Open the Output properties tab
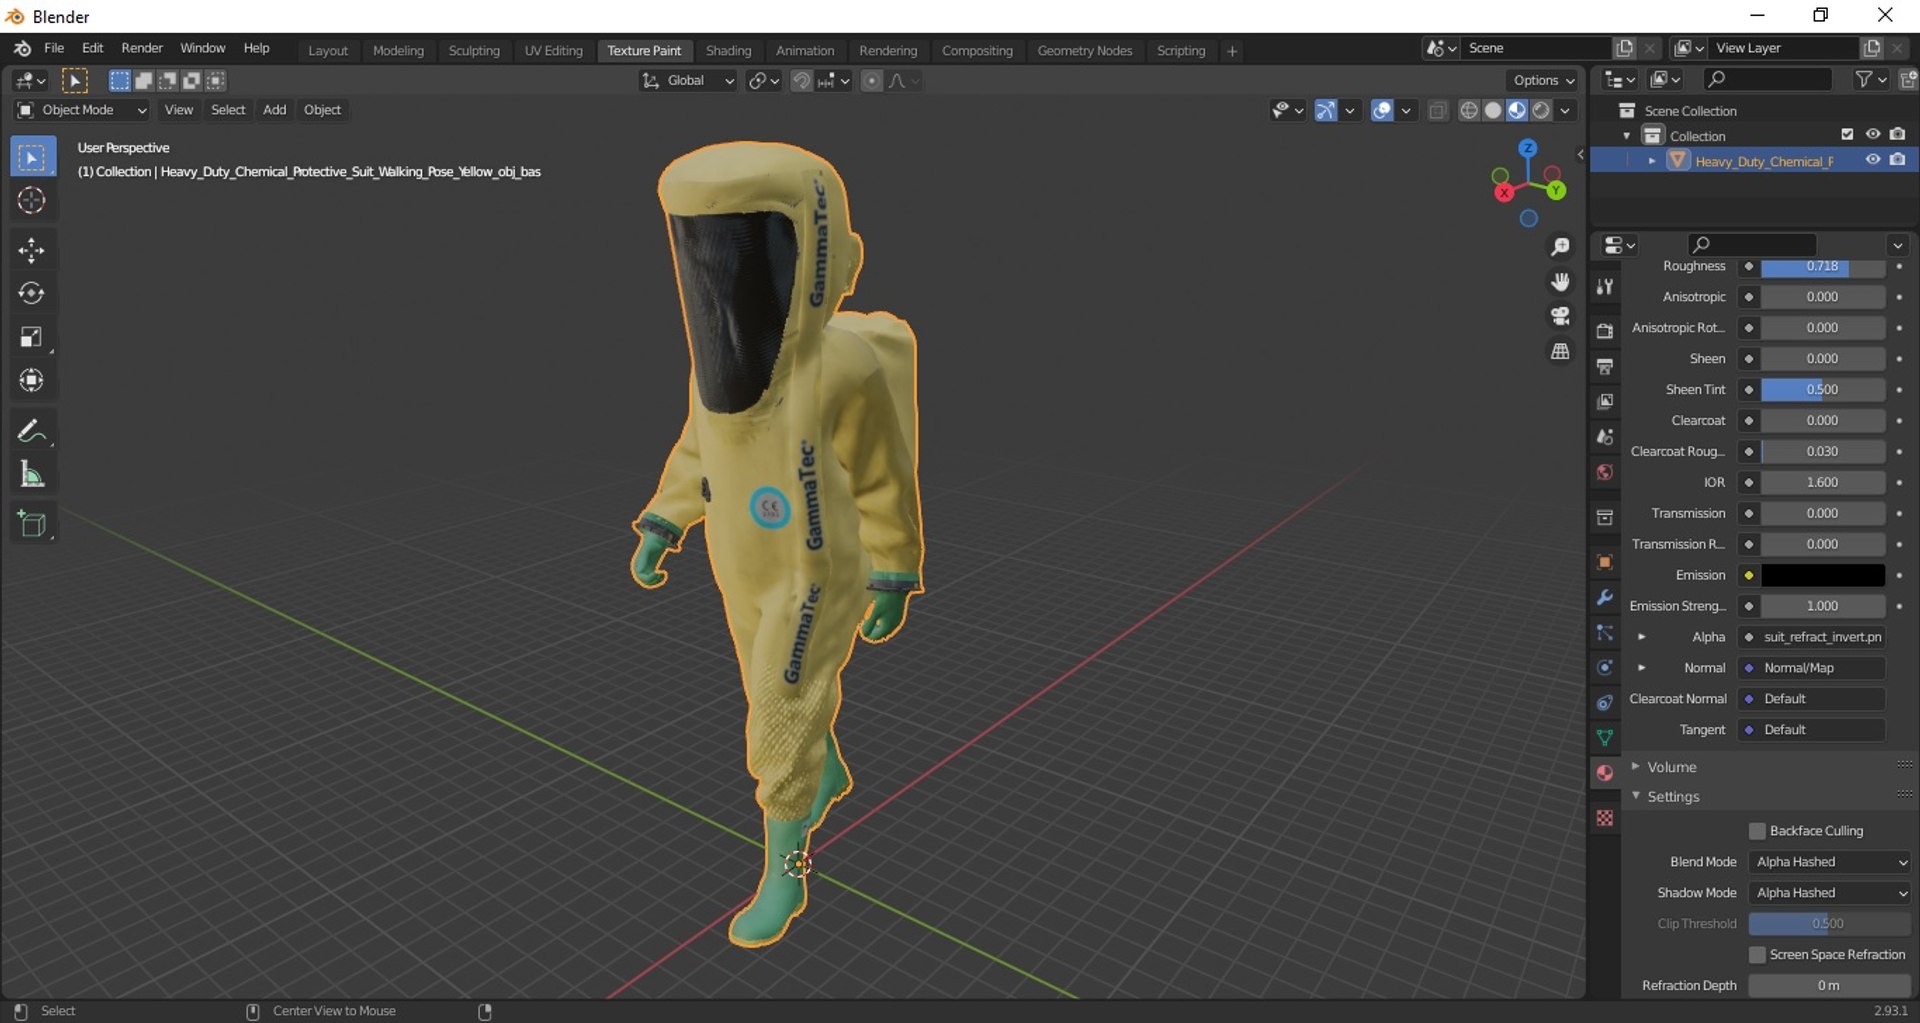The image size is (1920, 1023). coord(1605,366)
